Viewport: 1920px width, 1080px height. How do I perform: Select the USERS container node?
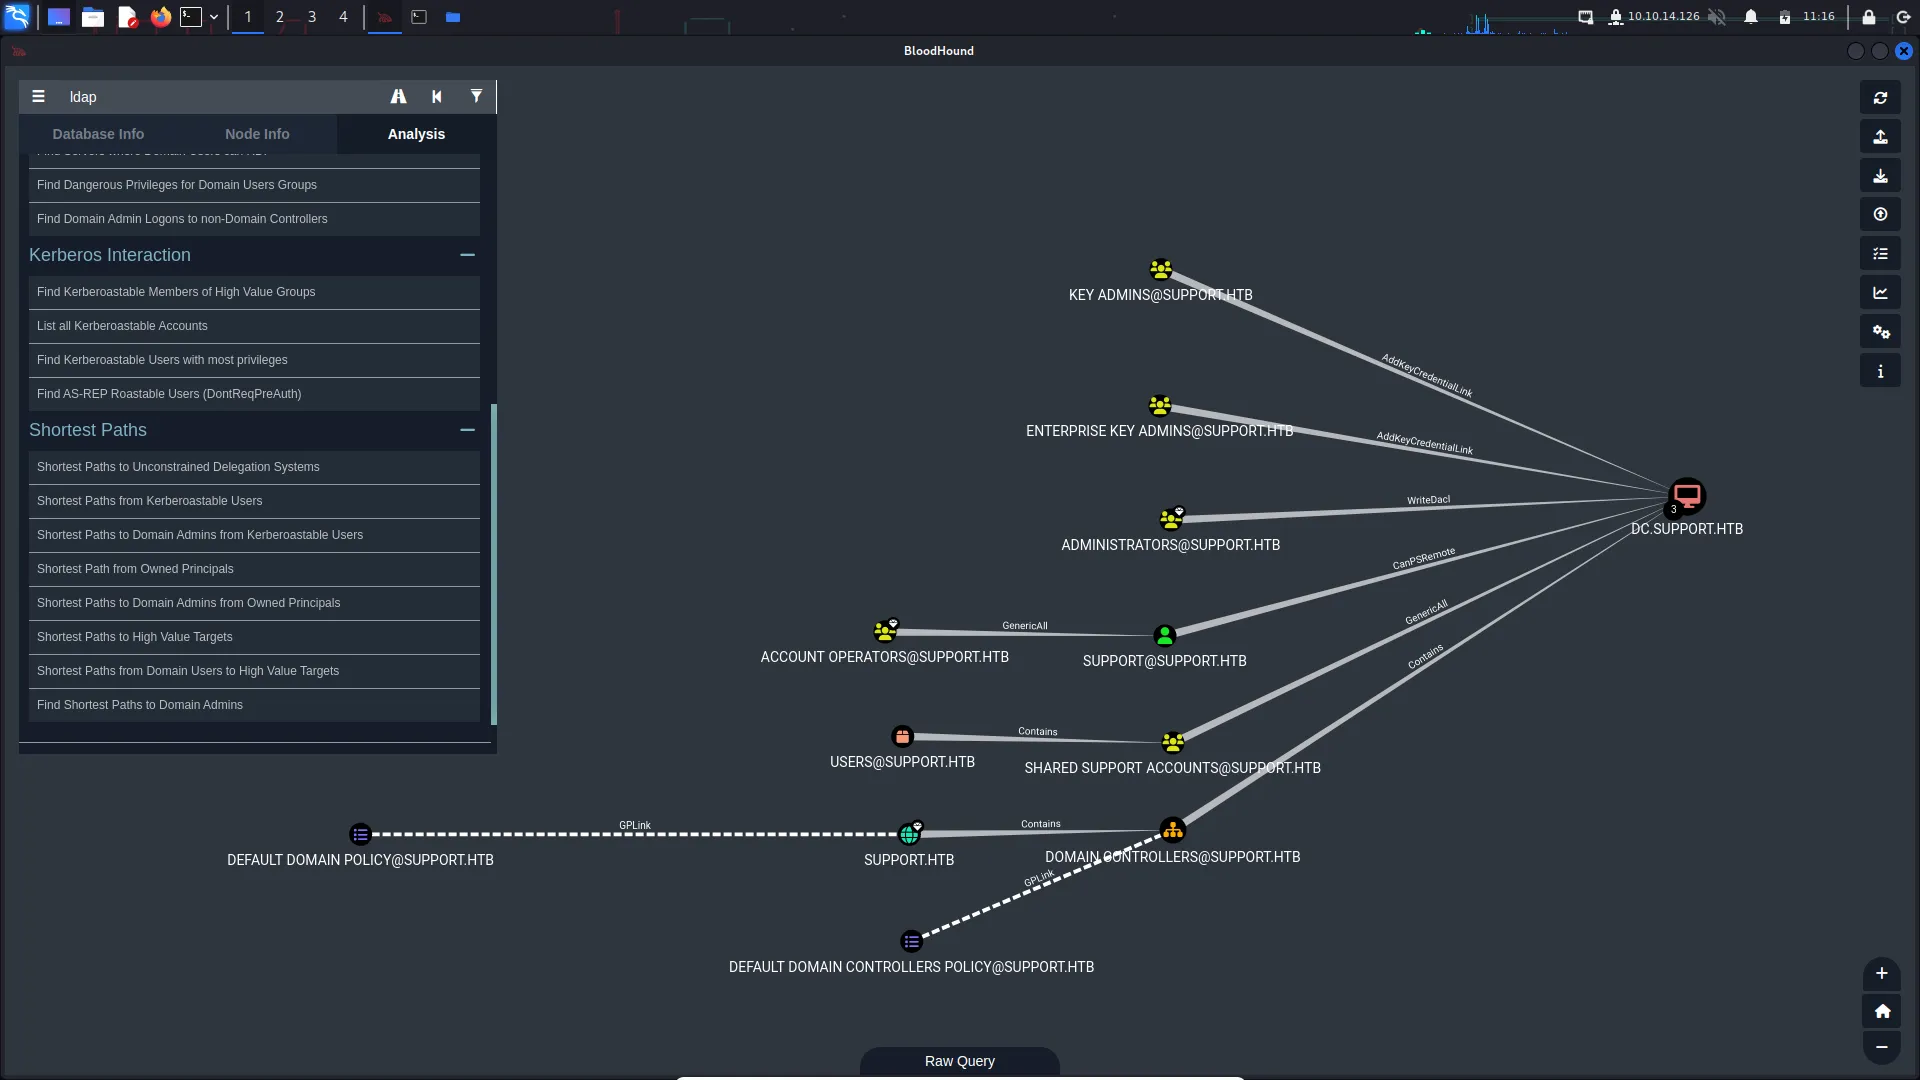[x=902, y=737]
